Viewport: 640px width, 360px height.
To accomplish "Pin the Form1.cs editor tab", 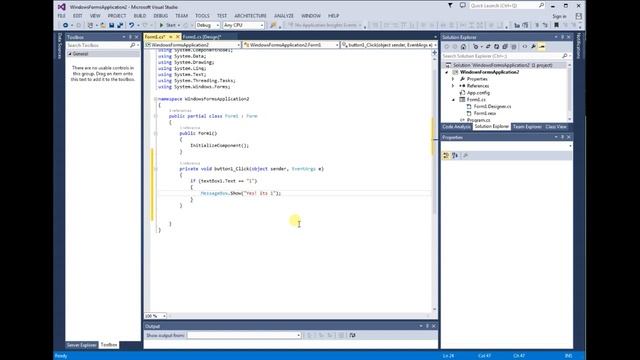I will [x=171, y=37].
